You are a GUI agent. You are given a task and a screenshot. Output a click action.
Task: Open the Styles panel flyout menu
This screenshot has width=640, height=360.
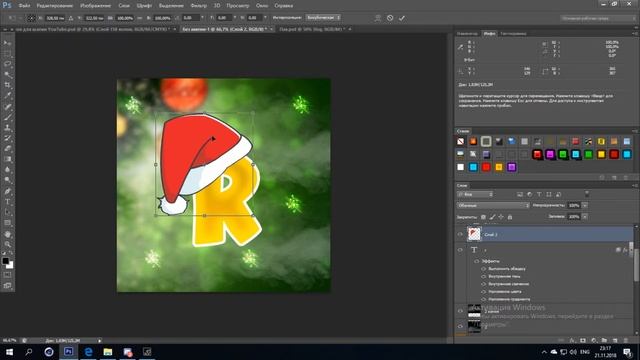(635, 131)
